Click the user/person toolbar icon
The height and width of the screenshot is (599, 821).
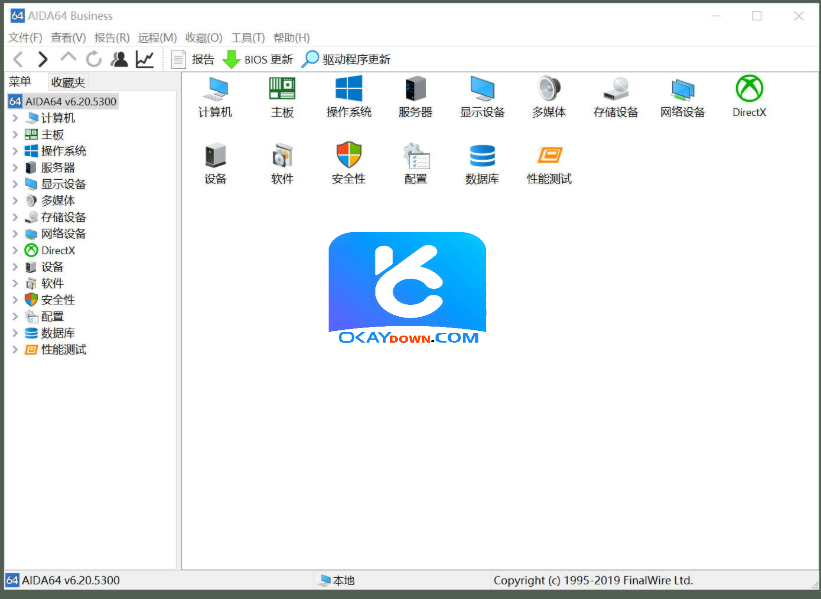119,59
